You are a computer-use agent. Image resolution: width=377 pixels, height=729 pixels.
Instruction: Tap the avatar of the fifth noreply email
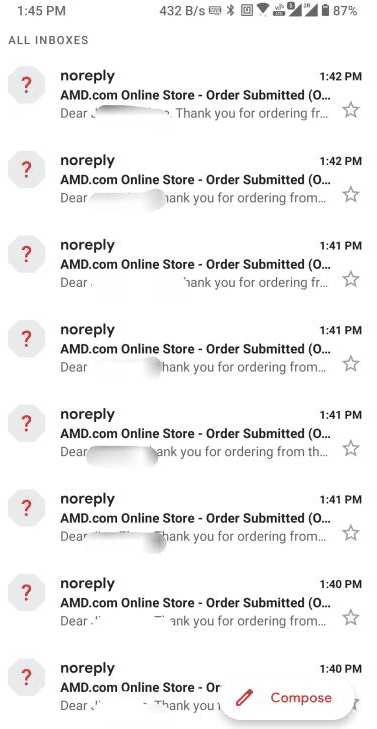26,423
